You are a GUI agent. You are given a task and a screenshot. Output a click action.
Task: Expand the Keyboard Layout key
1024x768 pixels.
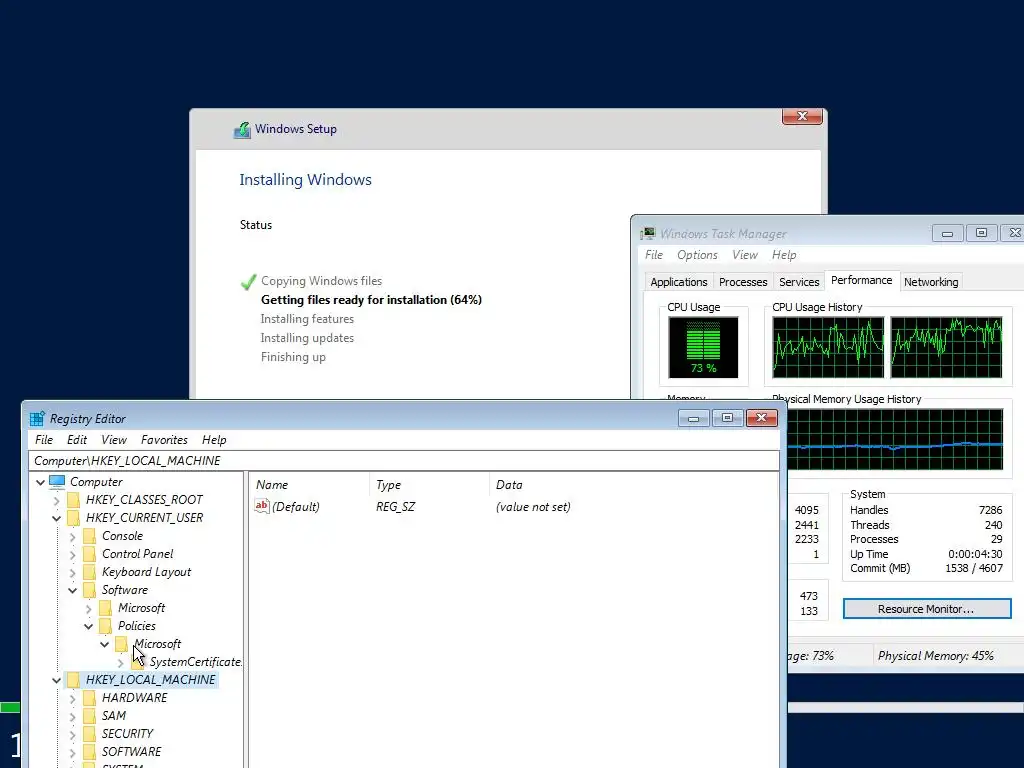72,573
